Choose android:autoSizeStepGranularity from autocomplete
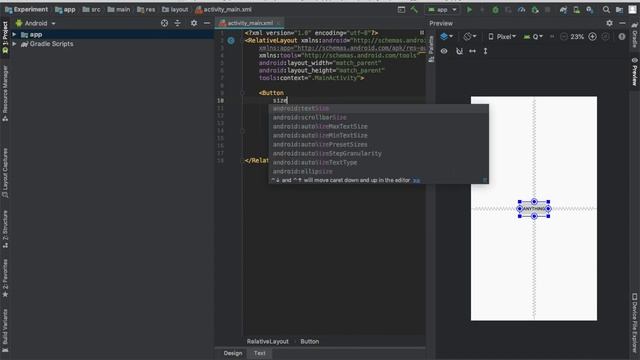Screen dimensions: 640x360 378,153
